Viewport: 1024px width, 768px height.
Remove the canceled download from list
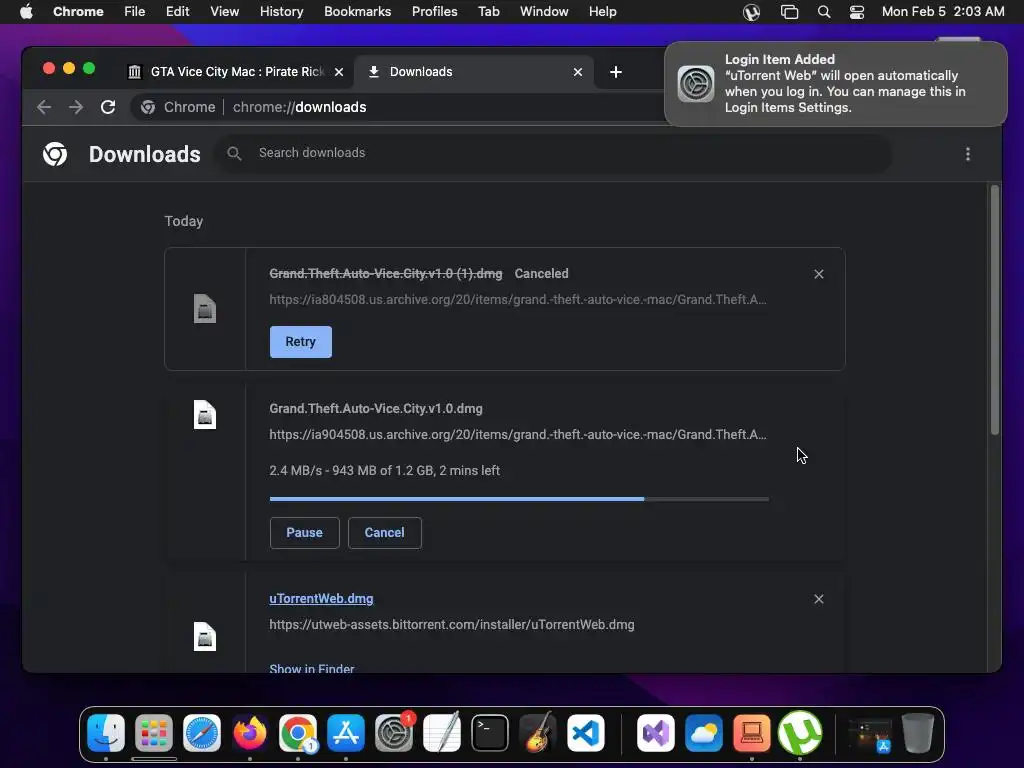pyautogui.click(x=818, y=274)
